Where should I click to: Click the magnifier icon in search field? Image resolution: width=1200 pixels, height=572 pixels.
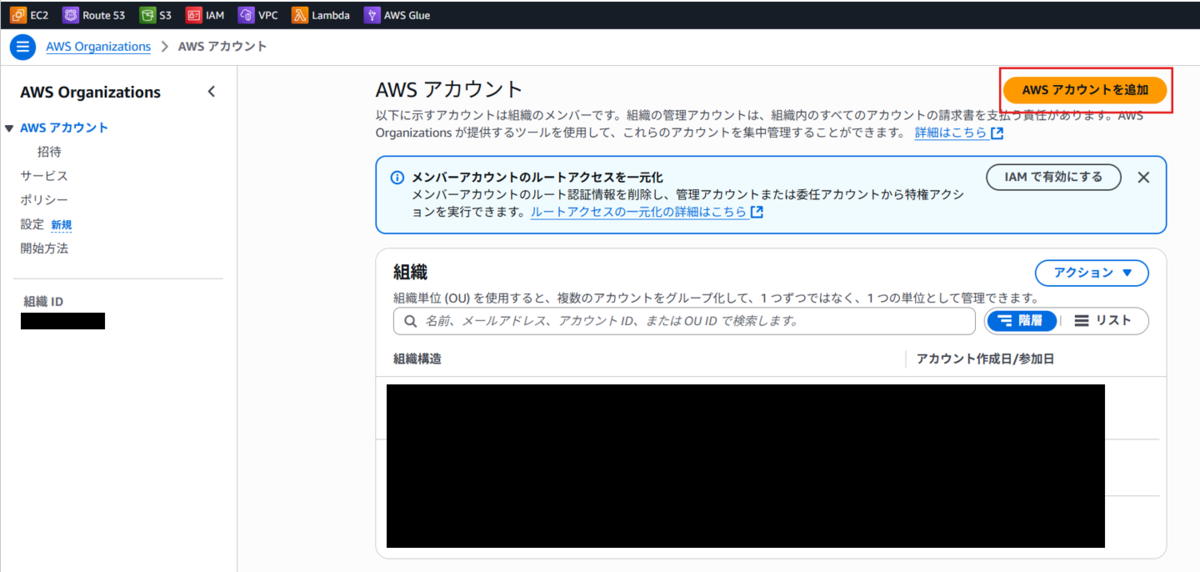point(410,321)
